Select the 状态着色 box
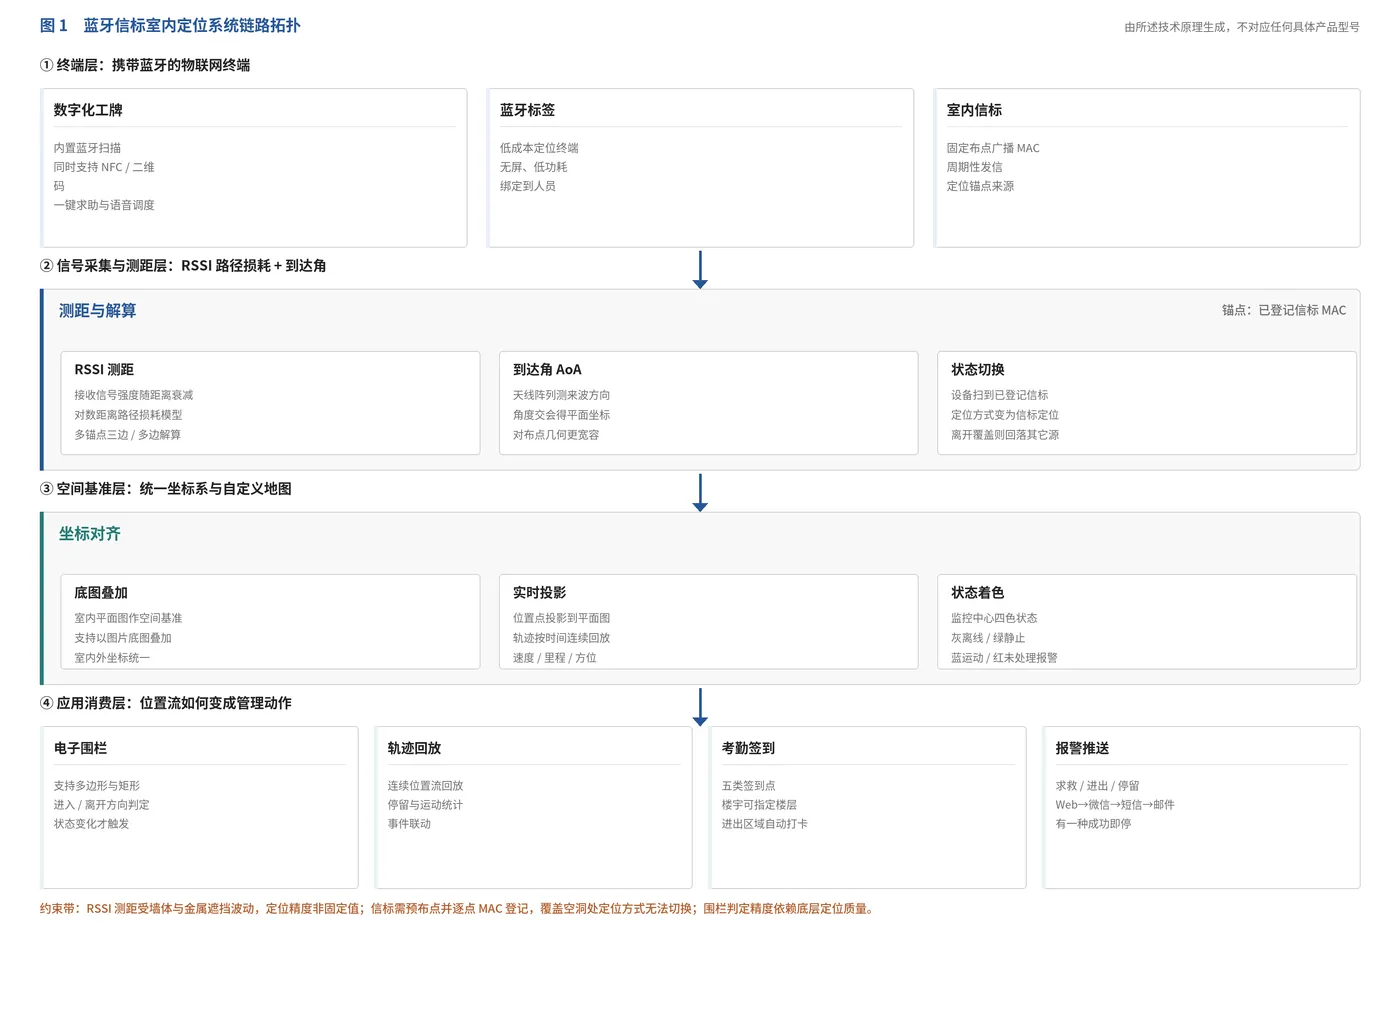1400x1020 pixels. (x=1147, y=621)
